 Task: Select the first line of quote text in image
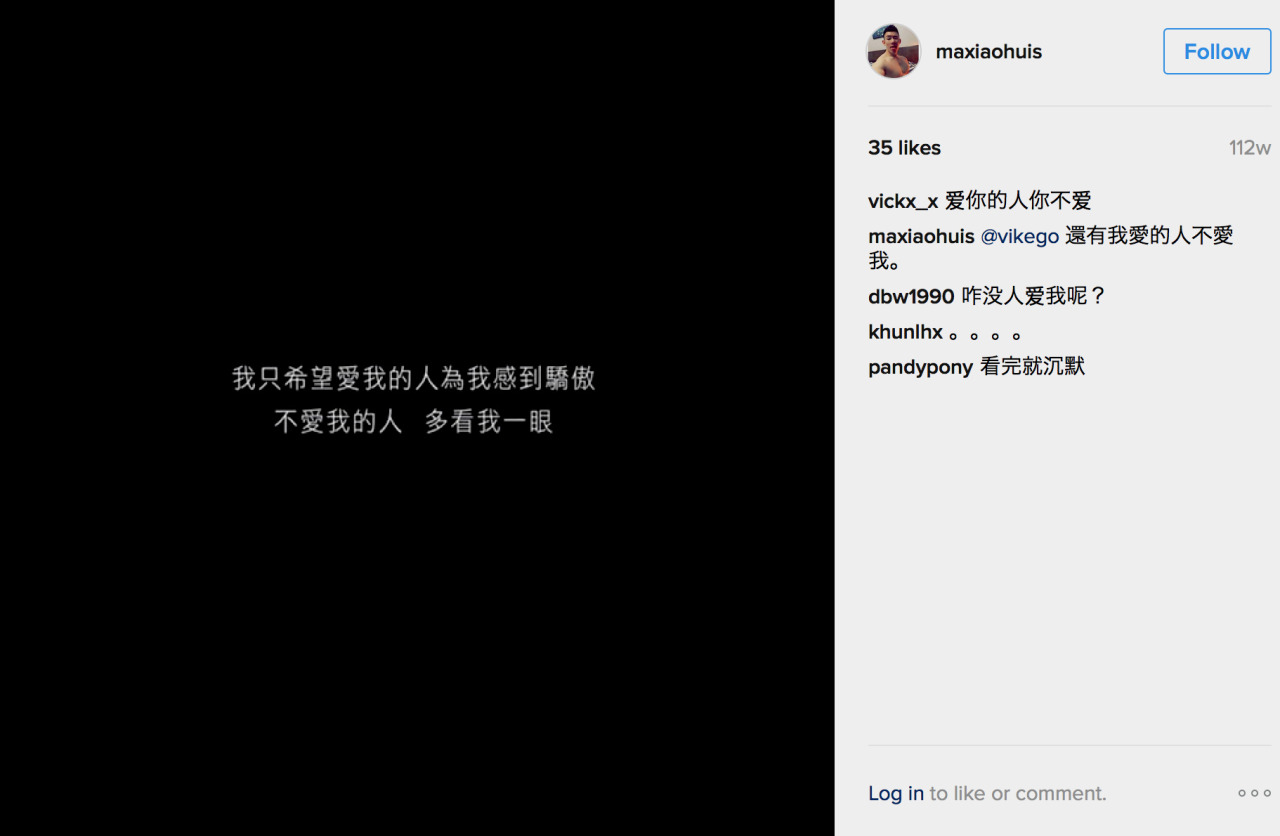tap(414, 378)
